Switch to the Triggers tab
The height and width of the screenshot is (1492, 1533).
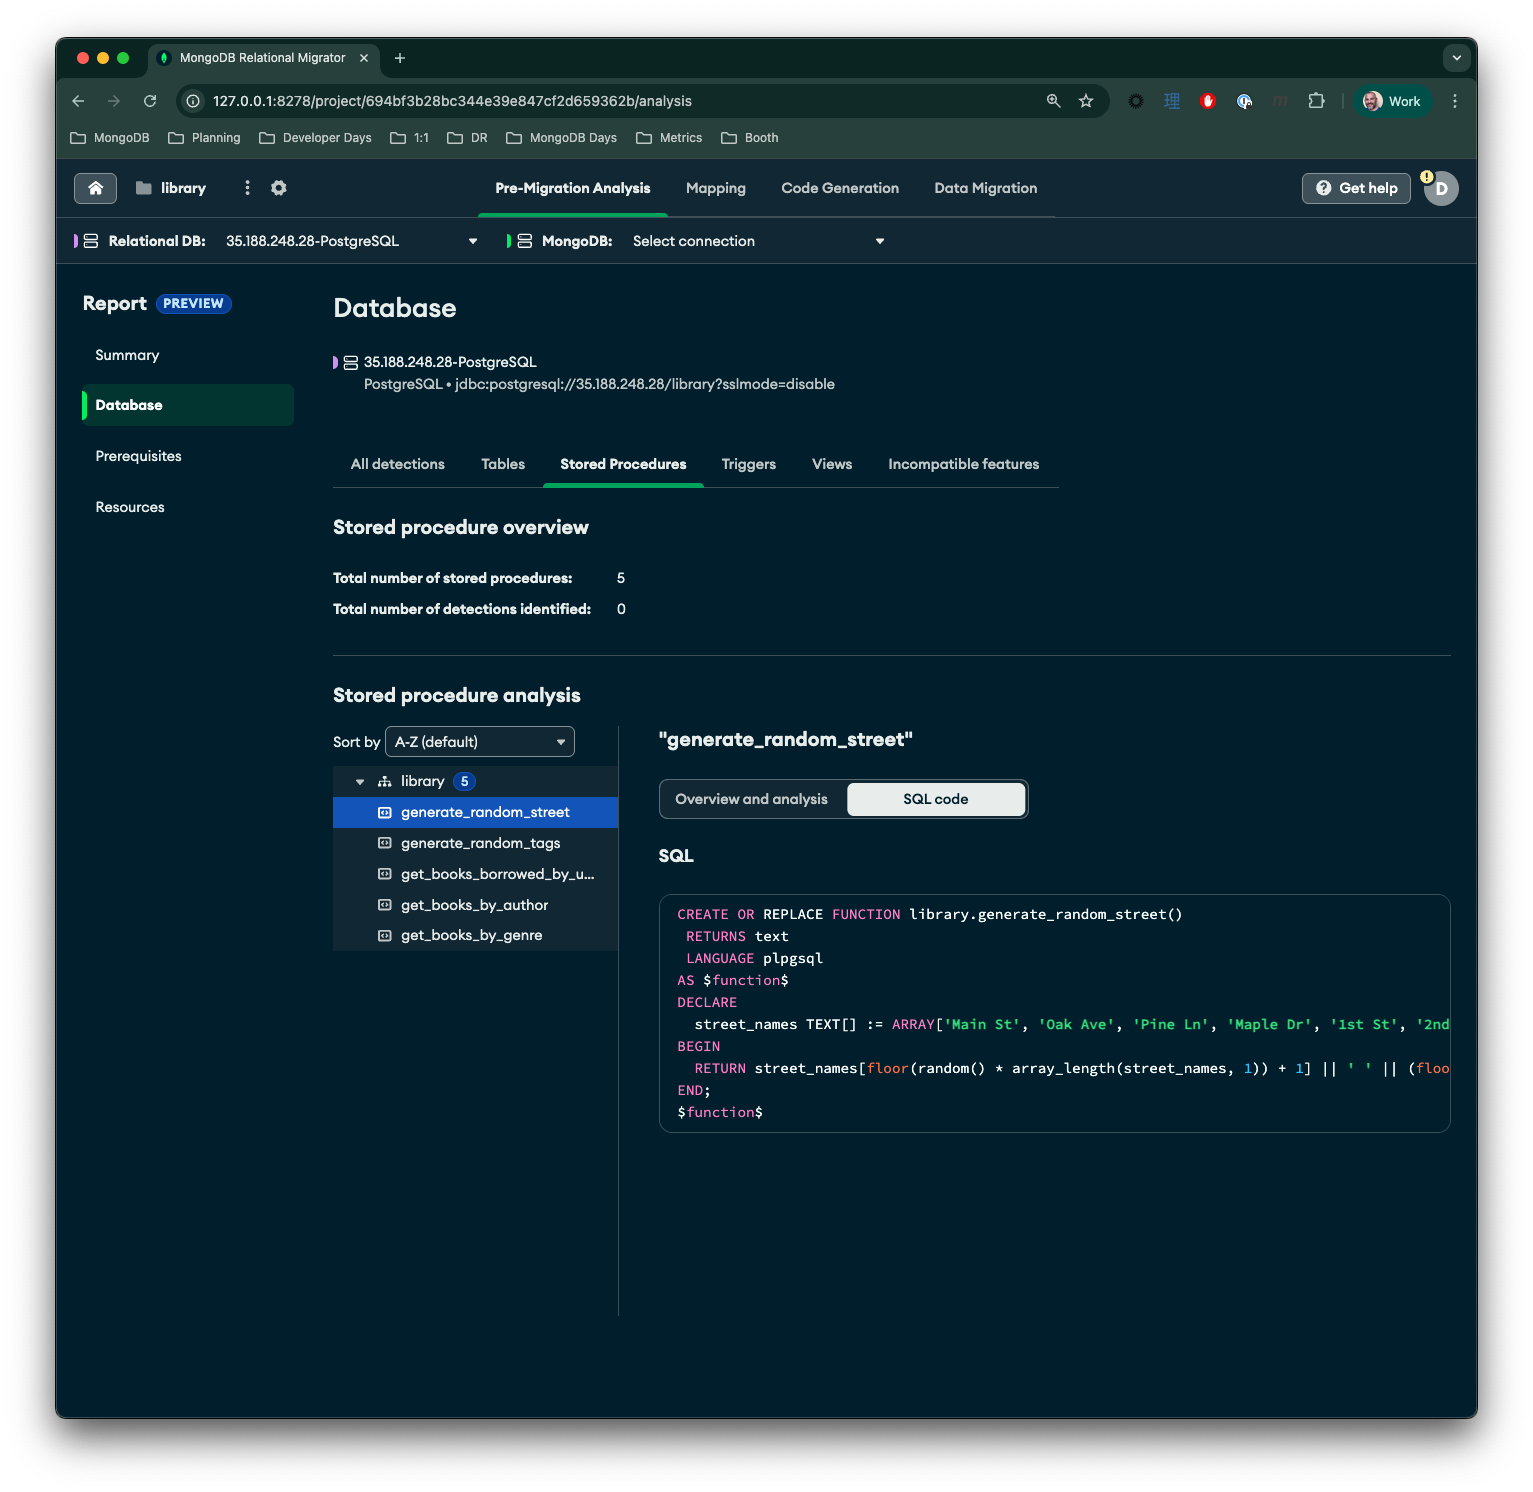(x=748, y=464)
